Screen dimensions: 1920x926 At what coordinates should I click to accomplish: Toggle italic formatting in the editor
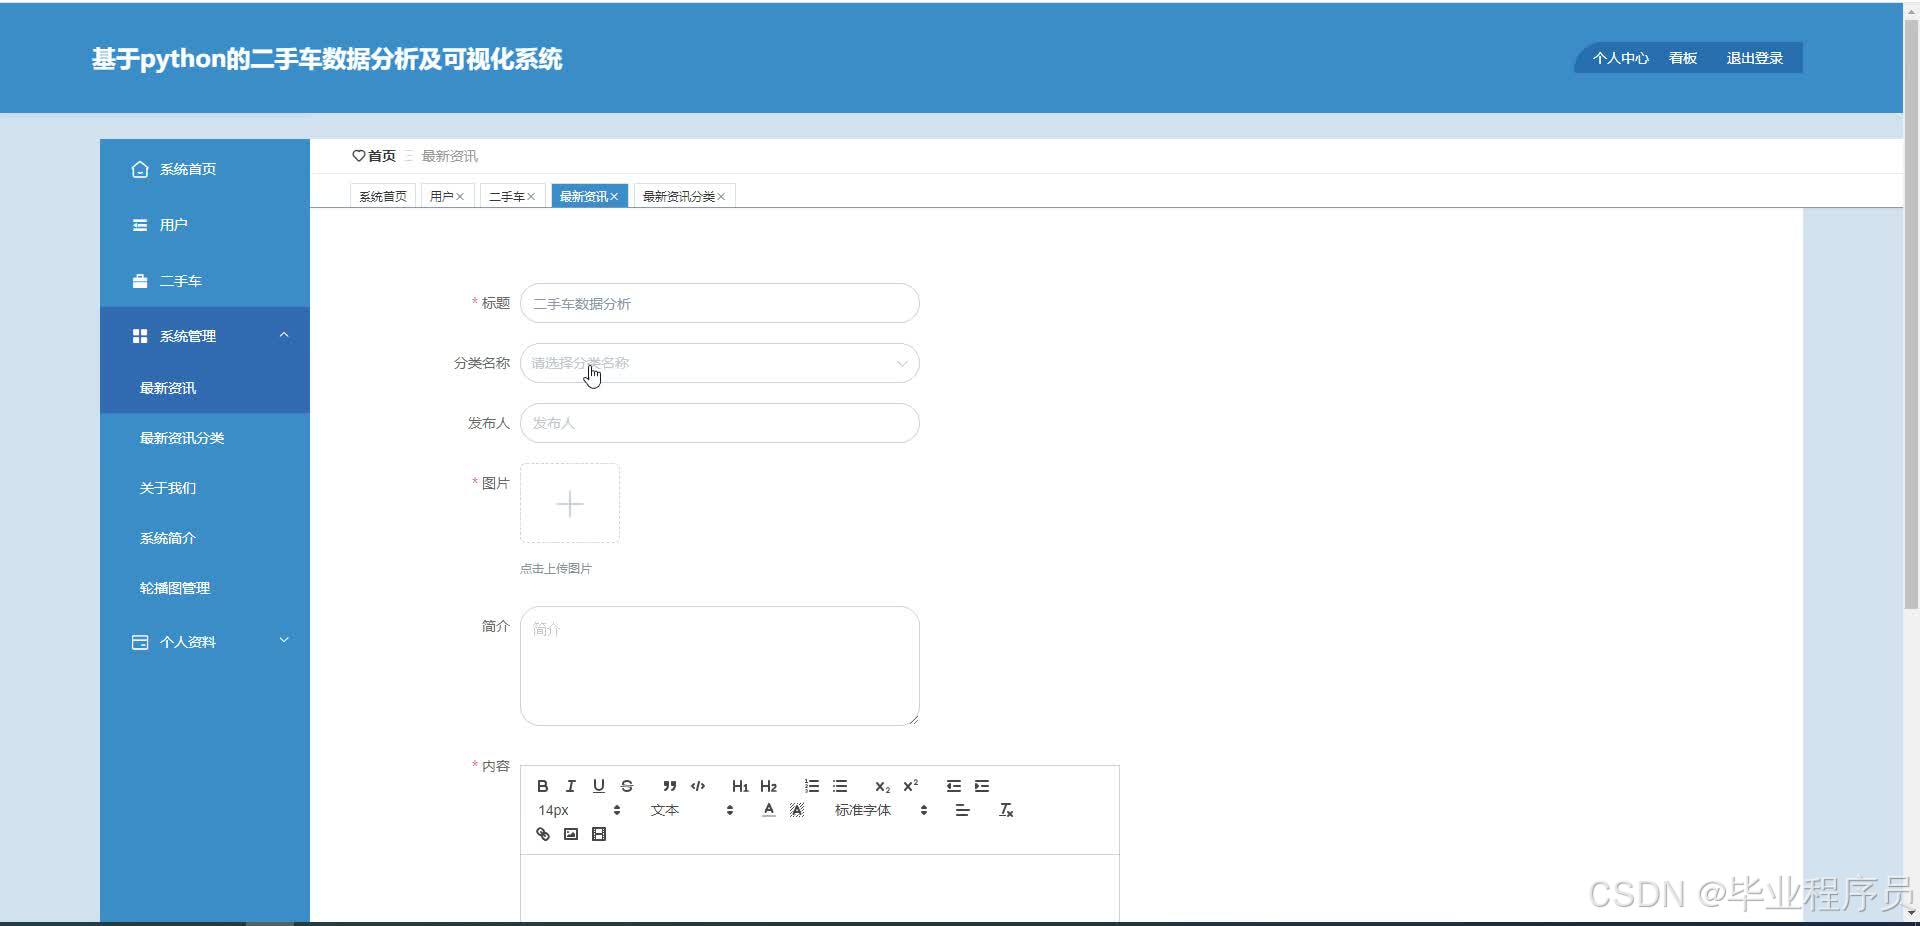coord(570,786)
